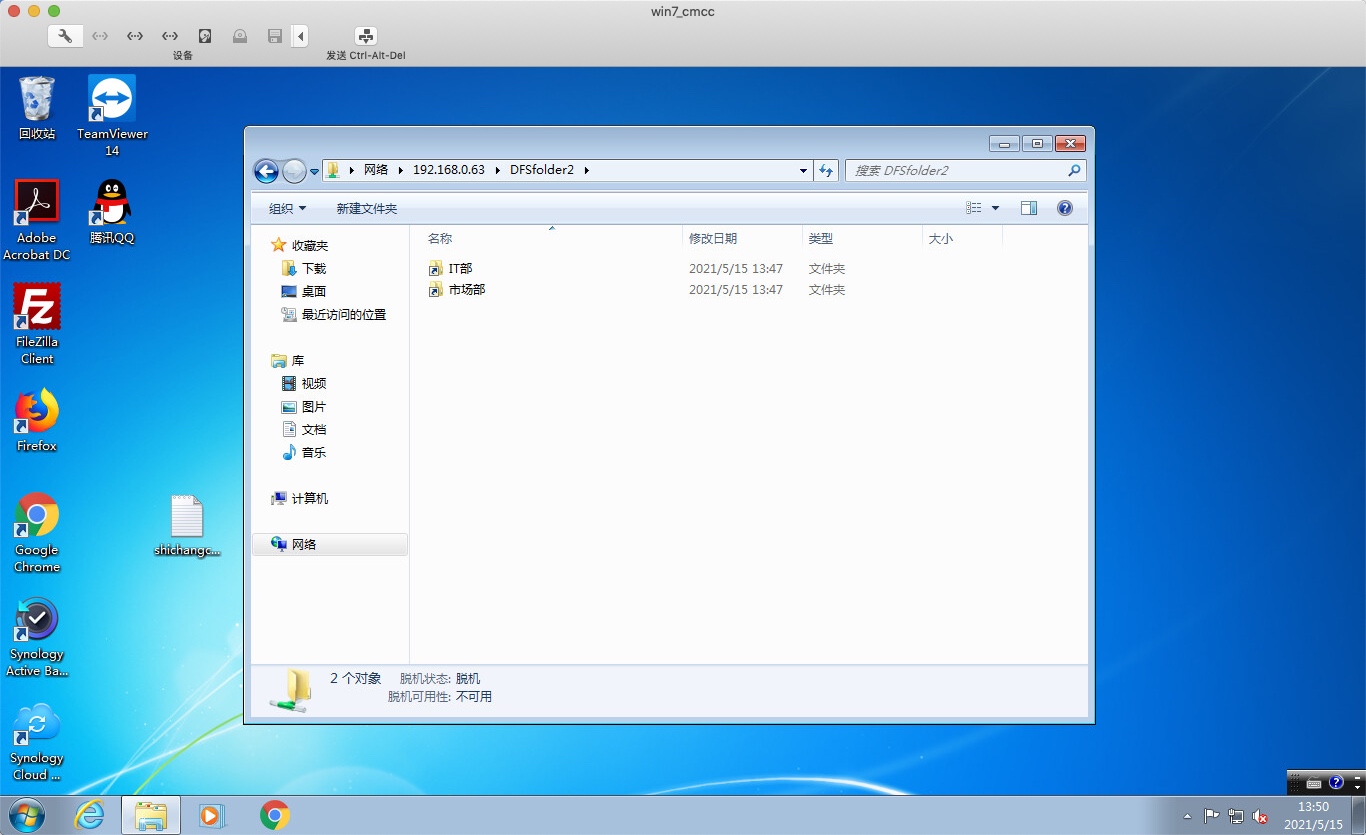Expand the arrow after DFSfolder2 breadcrumb
The image size is (1366, 835).
coord(587,170)
